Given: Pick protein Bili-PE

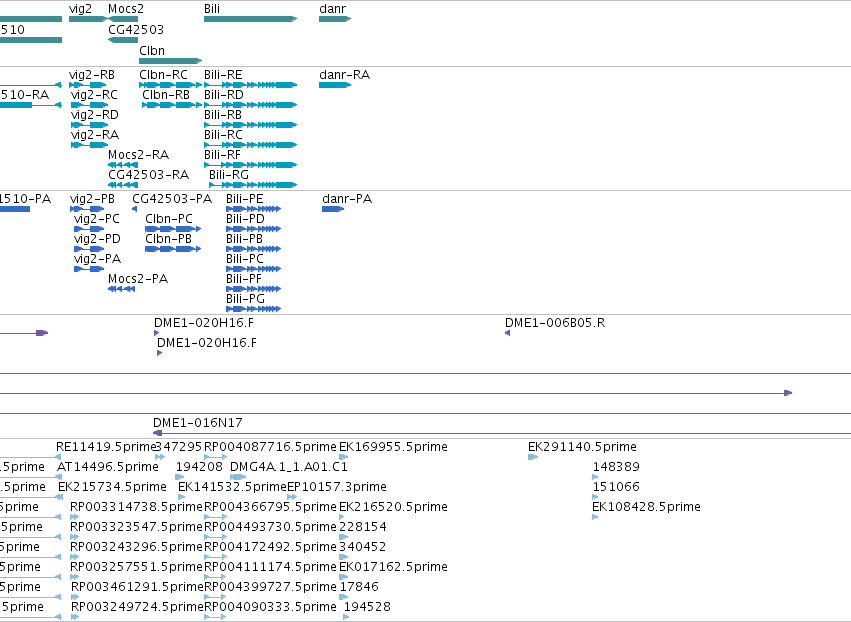Looking at the screenshot, I should point(245,199).
